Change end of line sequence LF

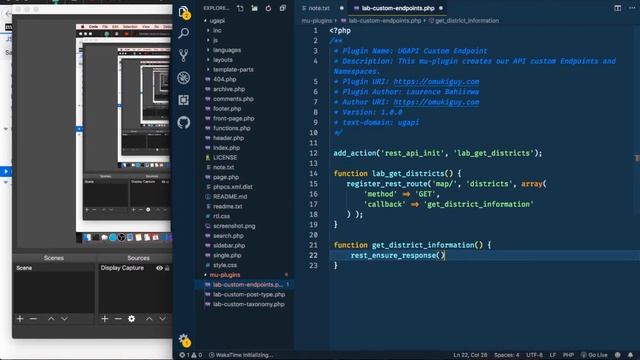(x=553, y=355)
